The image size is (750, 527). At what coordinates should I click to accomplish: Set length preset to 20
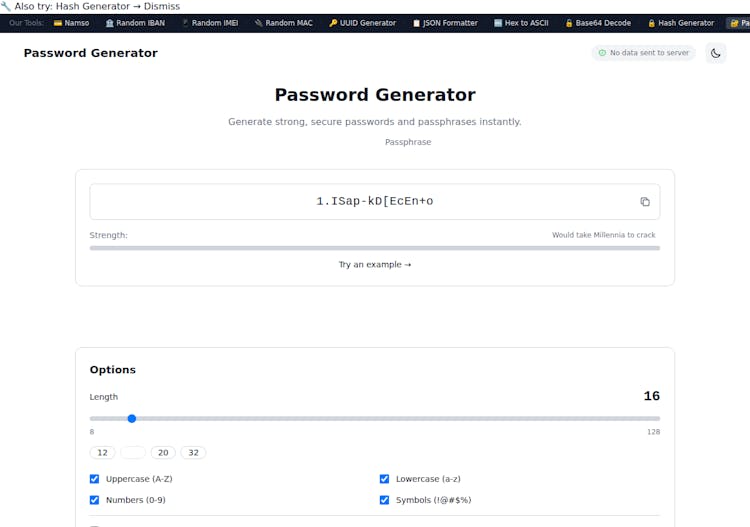pos(163,452)
